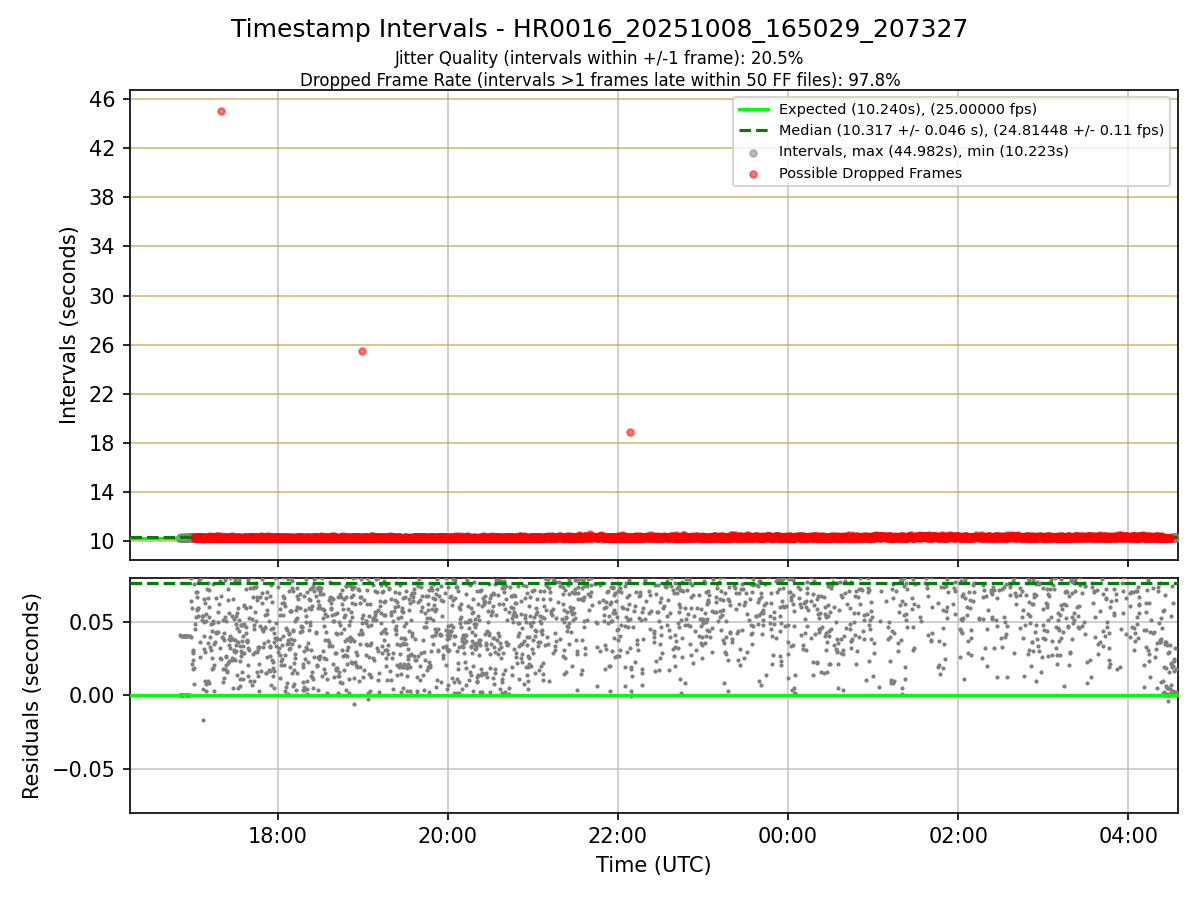This screenshot has width=1200, height=900.
Task: Click legend entry Intervals, max (44.982s)
Action: tap(909, 151)
